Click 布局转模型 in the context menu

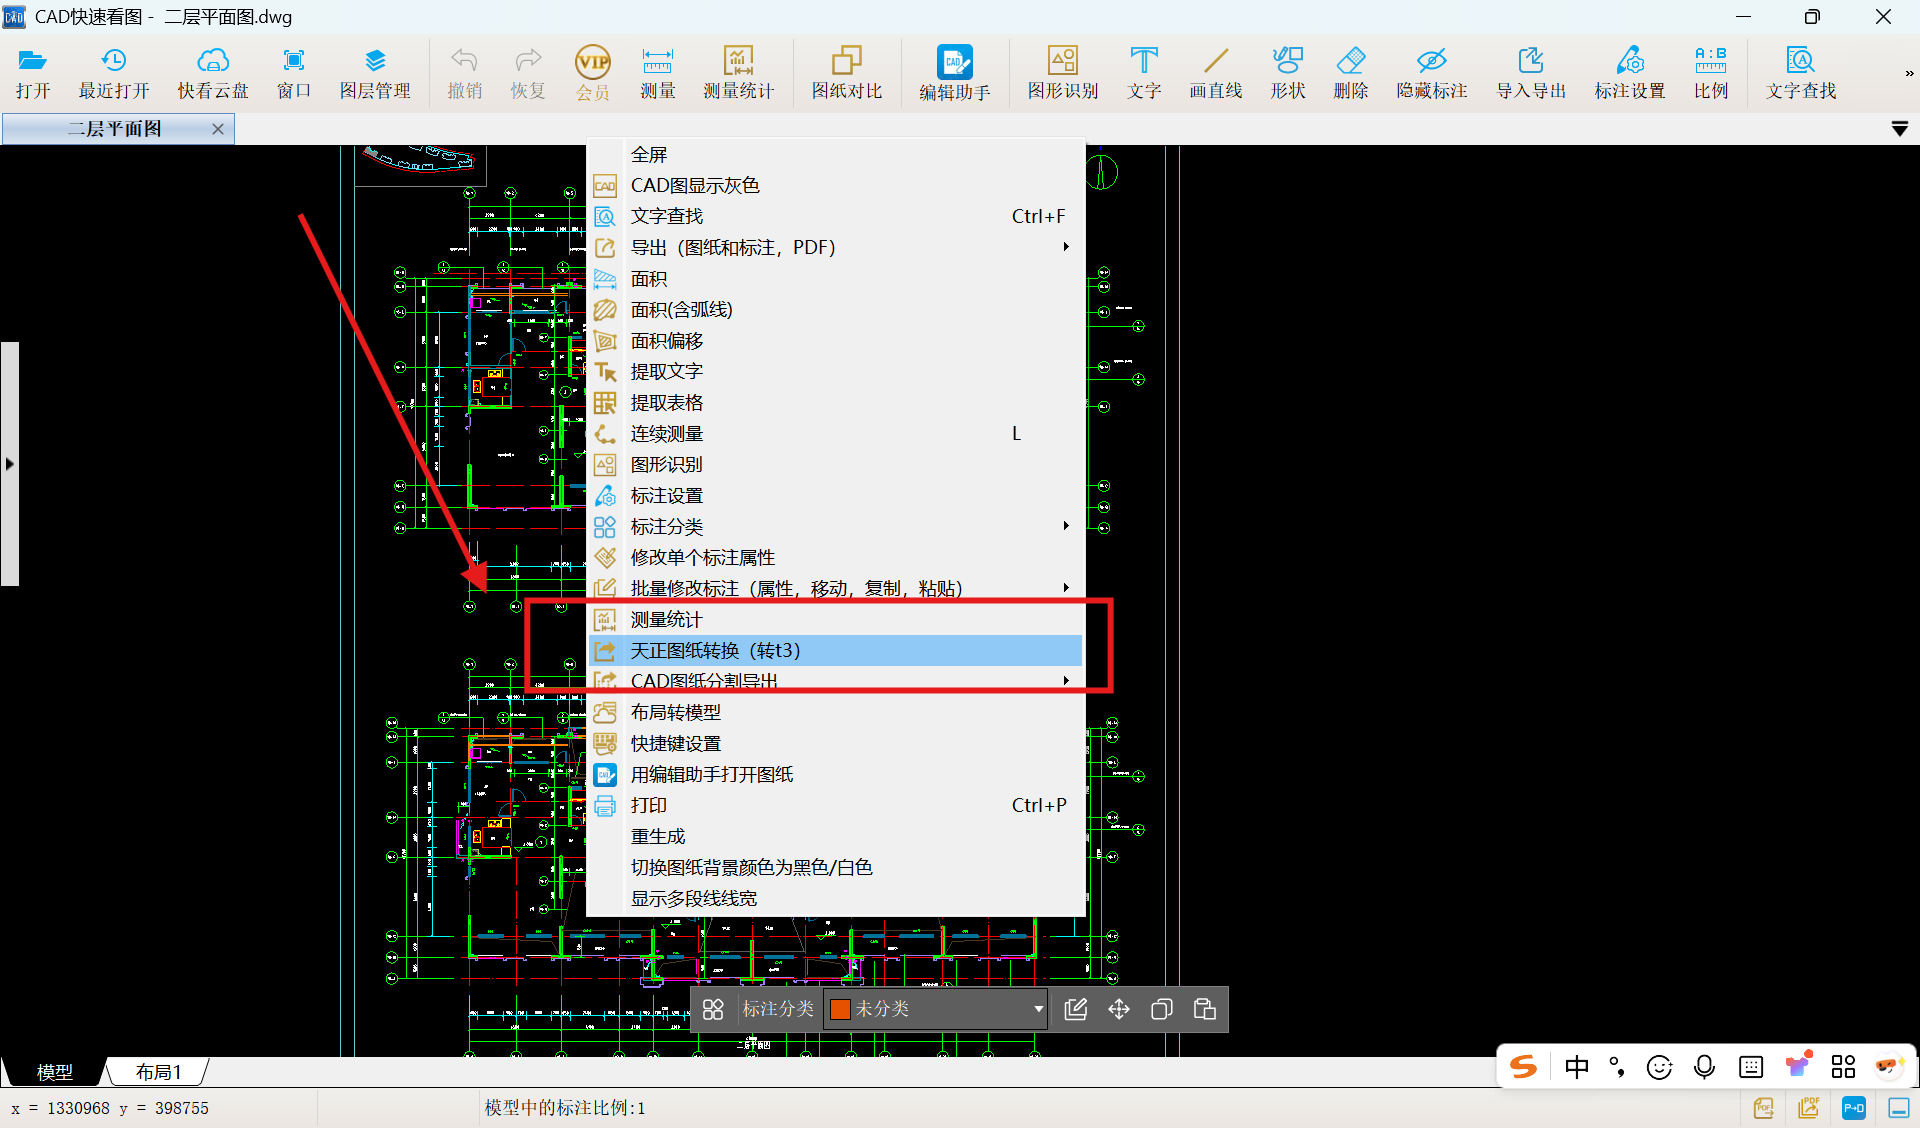tap(675, 713)
